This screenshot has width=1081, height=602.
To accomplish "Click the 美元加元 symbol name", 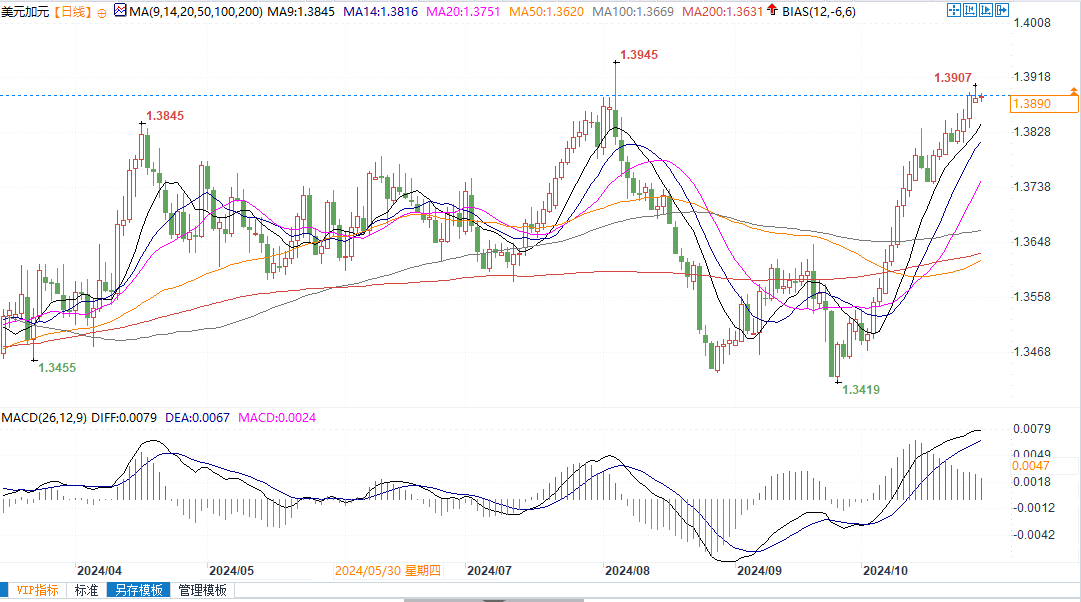I will tap(25, 12).
